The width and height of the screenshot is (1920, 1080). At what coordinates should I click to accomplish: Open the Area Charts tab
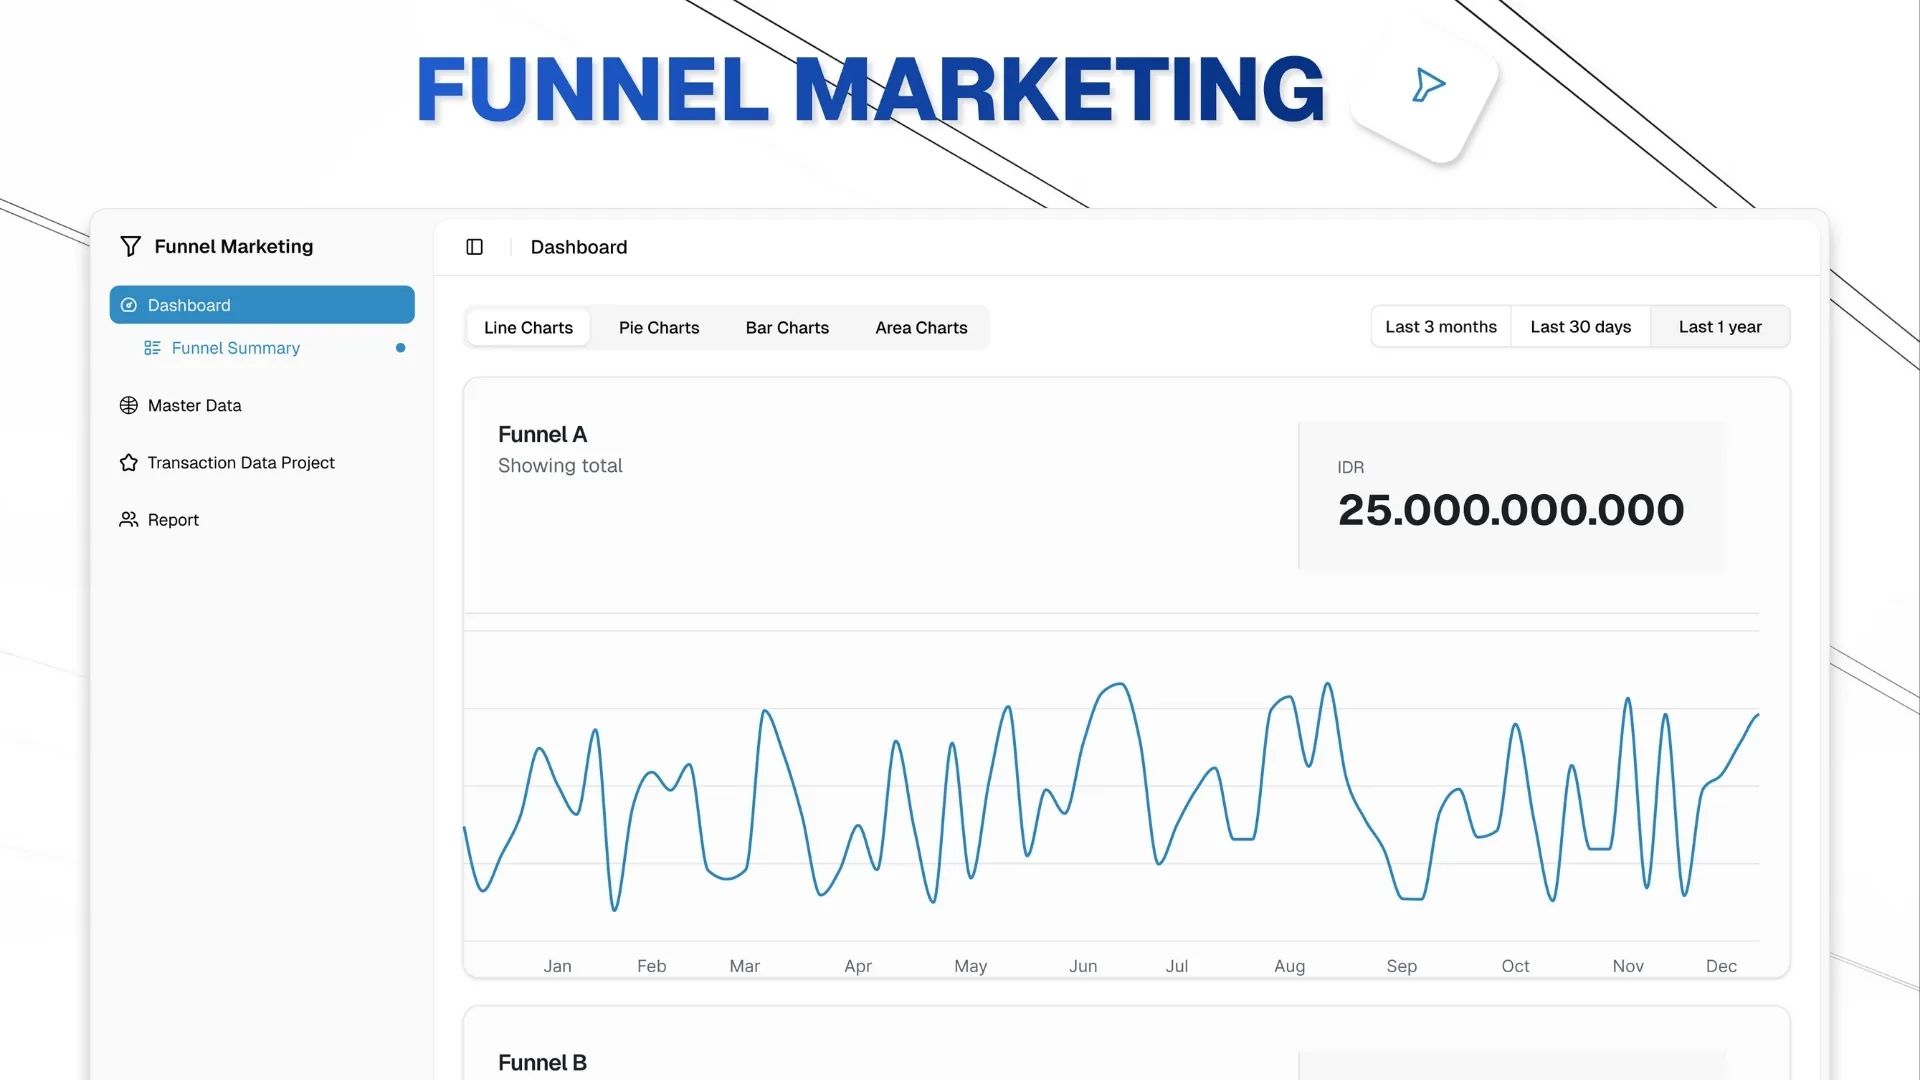(921, 328)
